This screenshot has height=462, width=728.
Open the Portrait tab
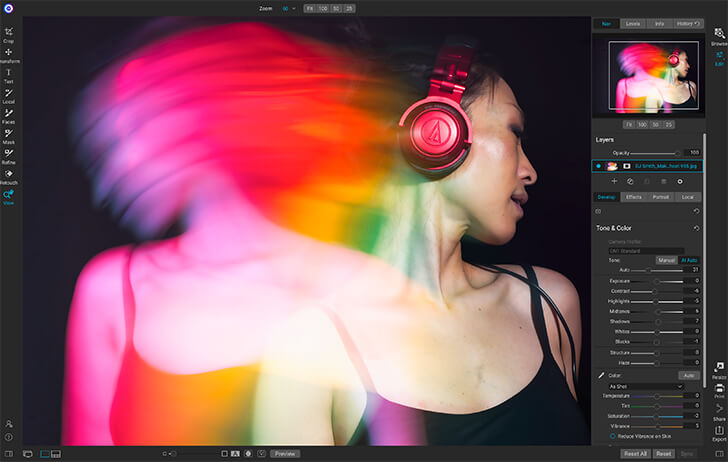[x=660, y=197]
